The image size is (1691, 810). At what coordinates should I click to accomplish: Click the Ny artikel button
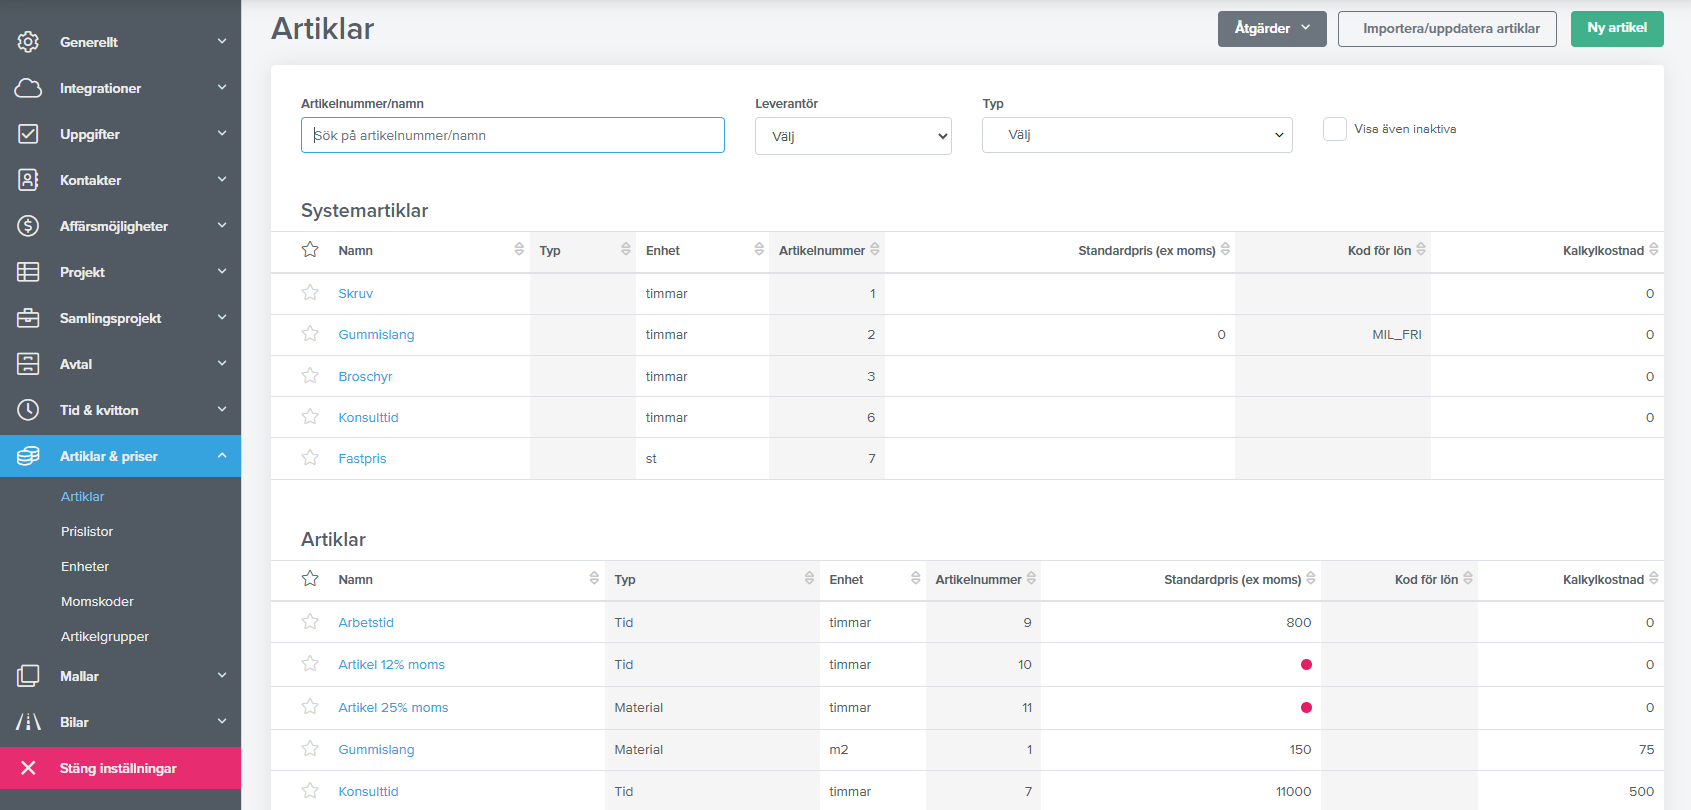(1616, 29)
